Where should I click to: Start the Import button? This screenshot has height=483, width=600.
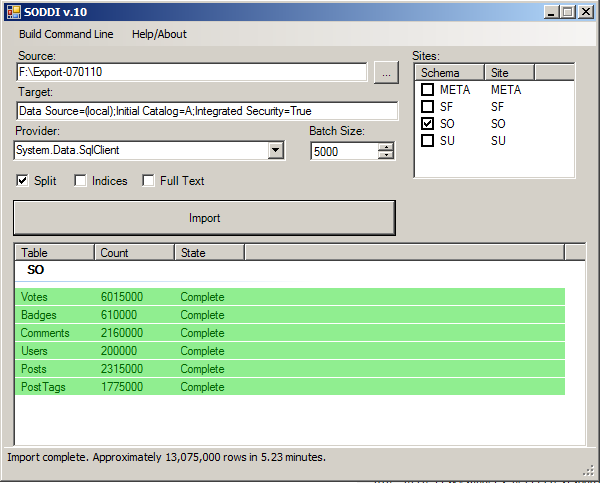[204, 218]
